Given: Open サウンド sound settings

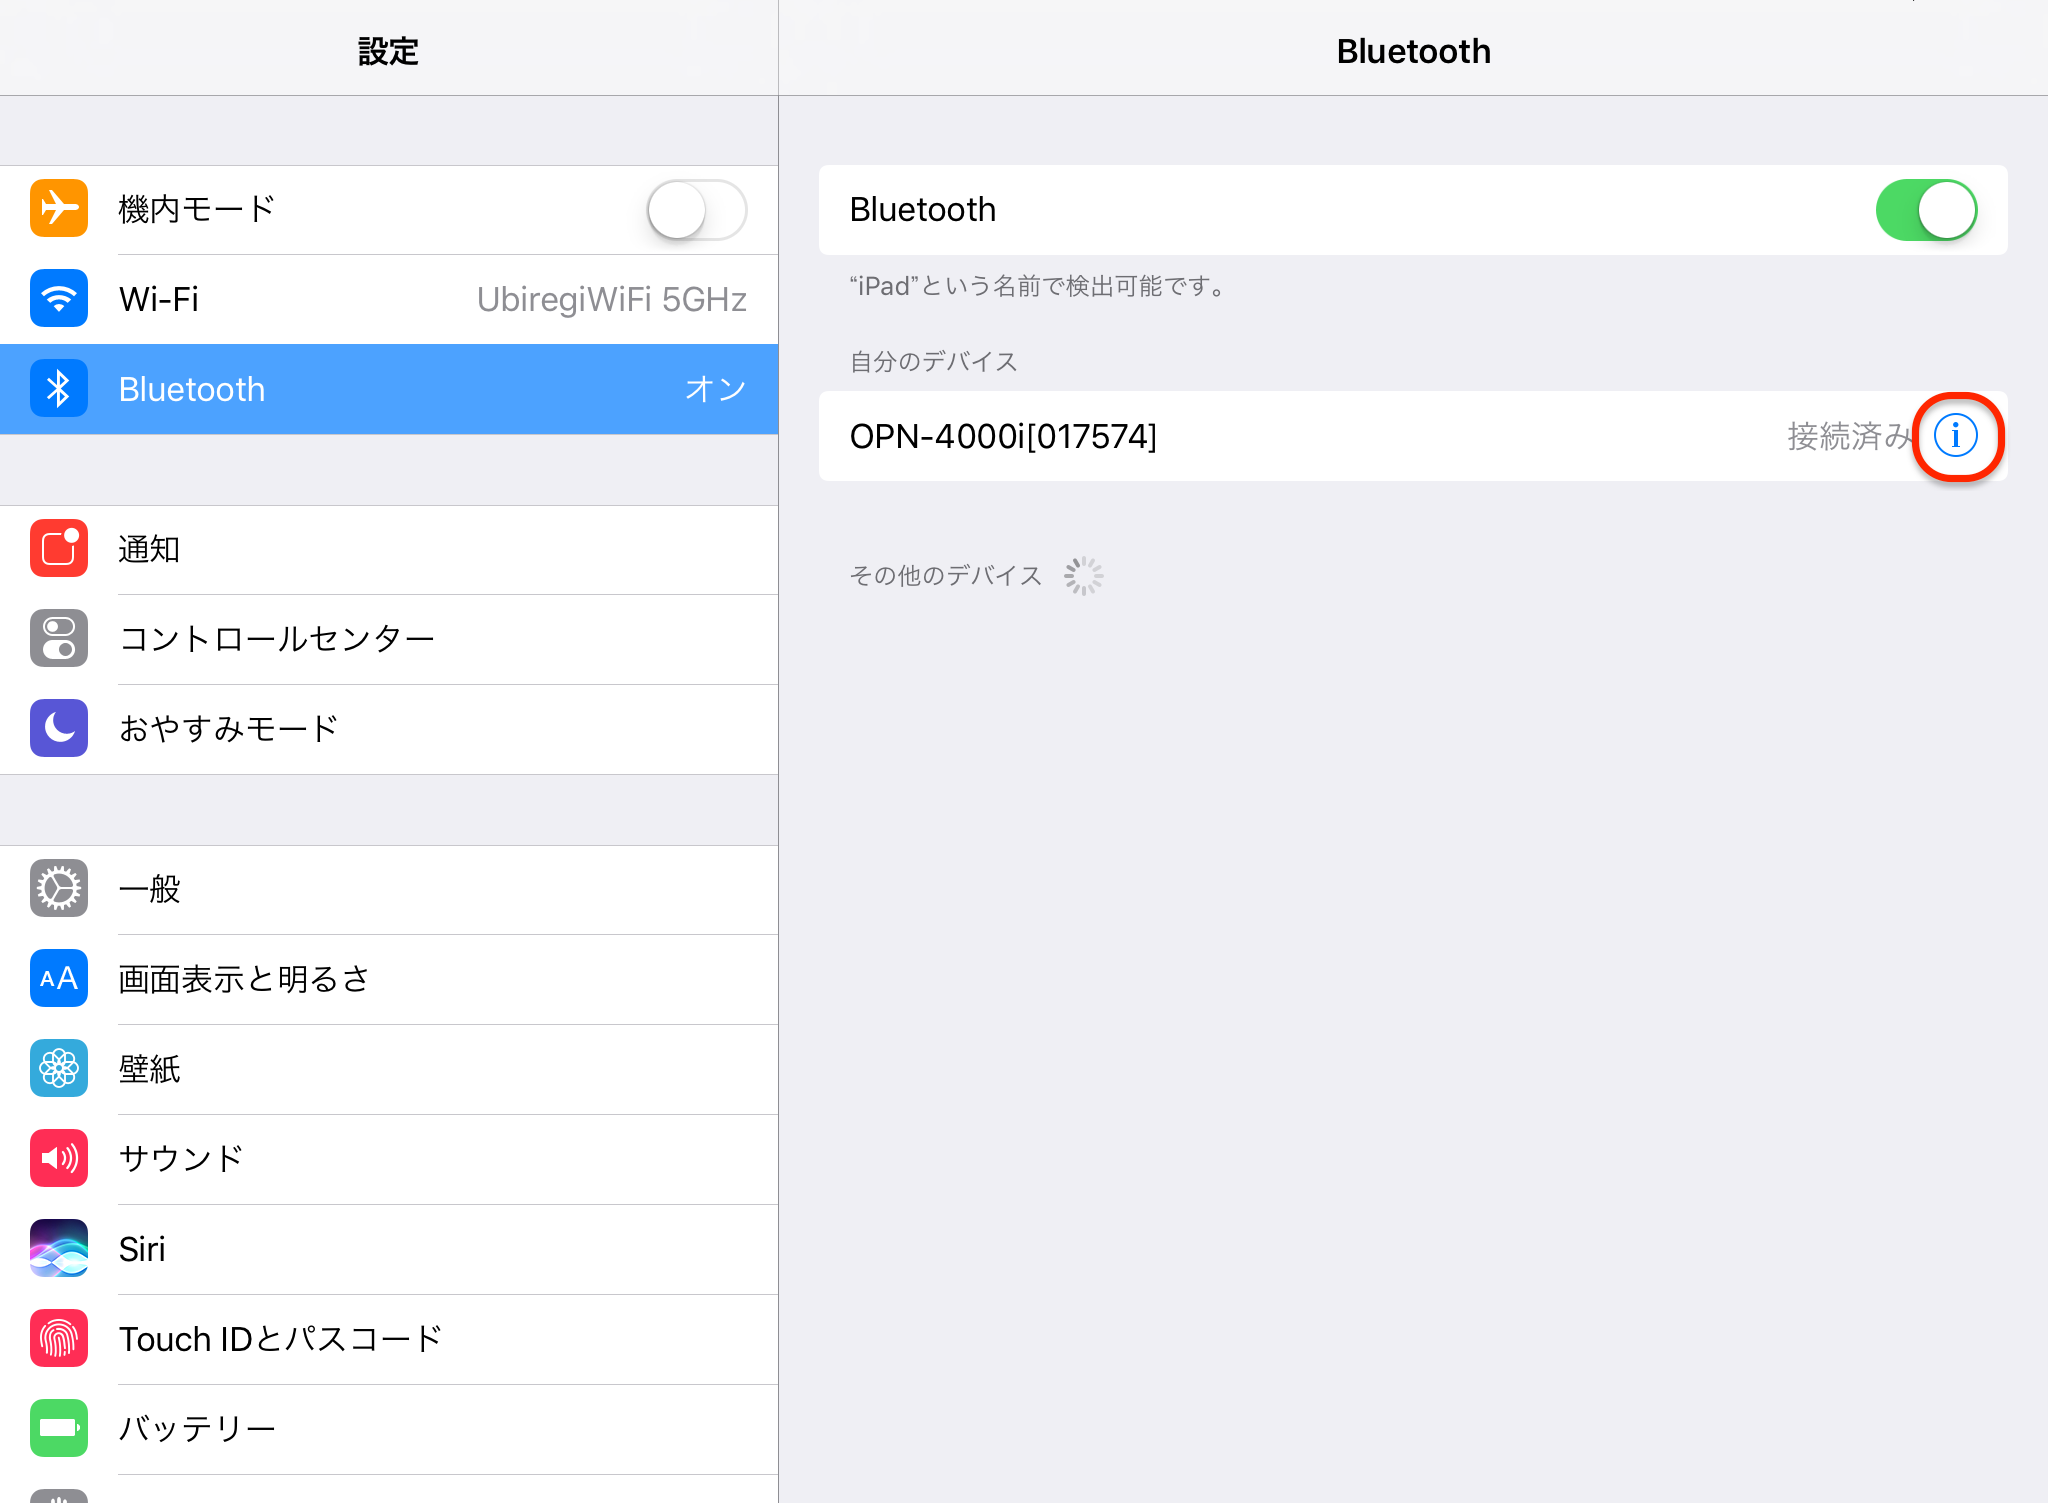Looking at the screenshot, I should (389, 1160).
